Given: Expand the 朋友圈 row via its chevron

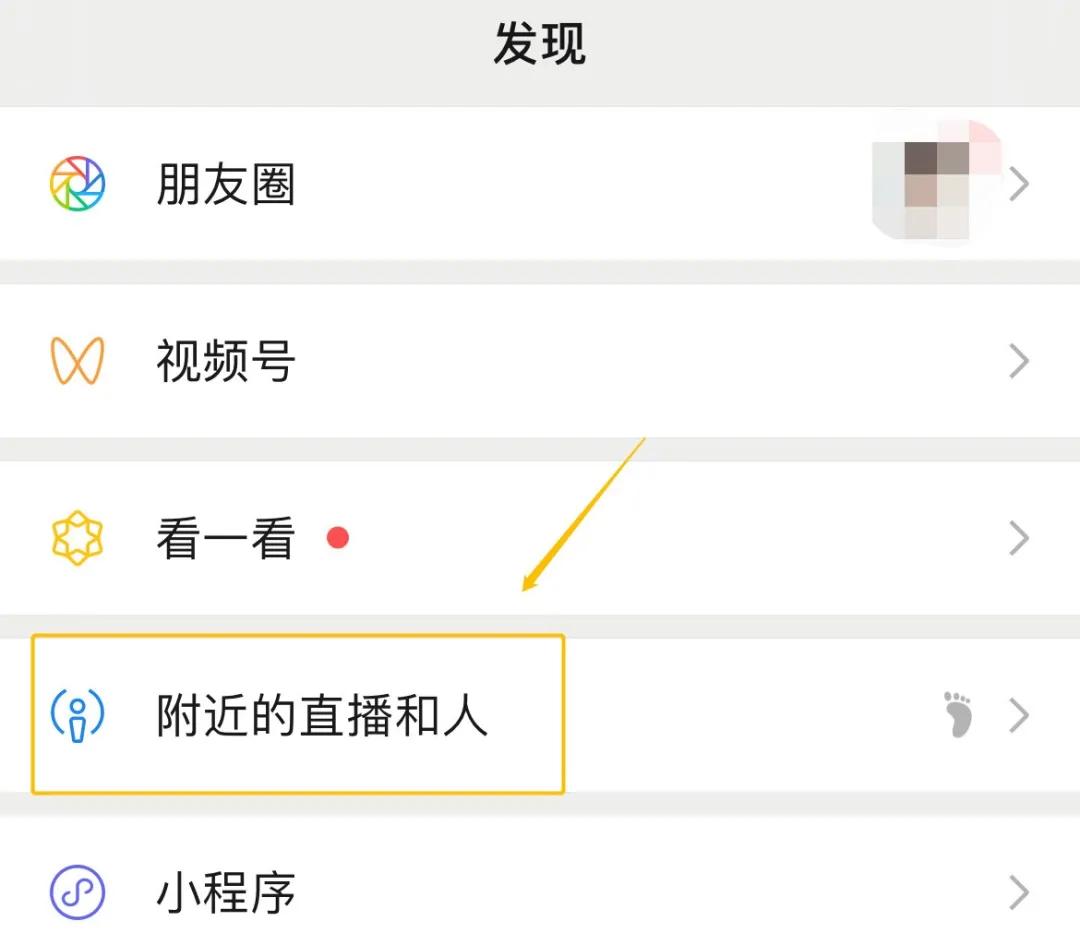Looking at the screenshot, I should 1020,184.
